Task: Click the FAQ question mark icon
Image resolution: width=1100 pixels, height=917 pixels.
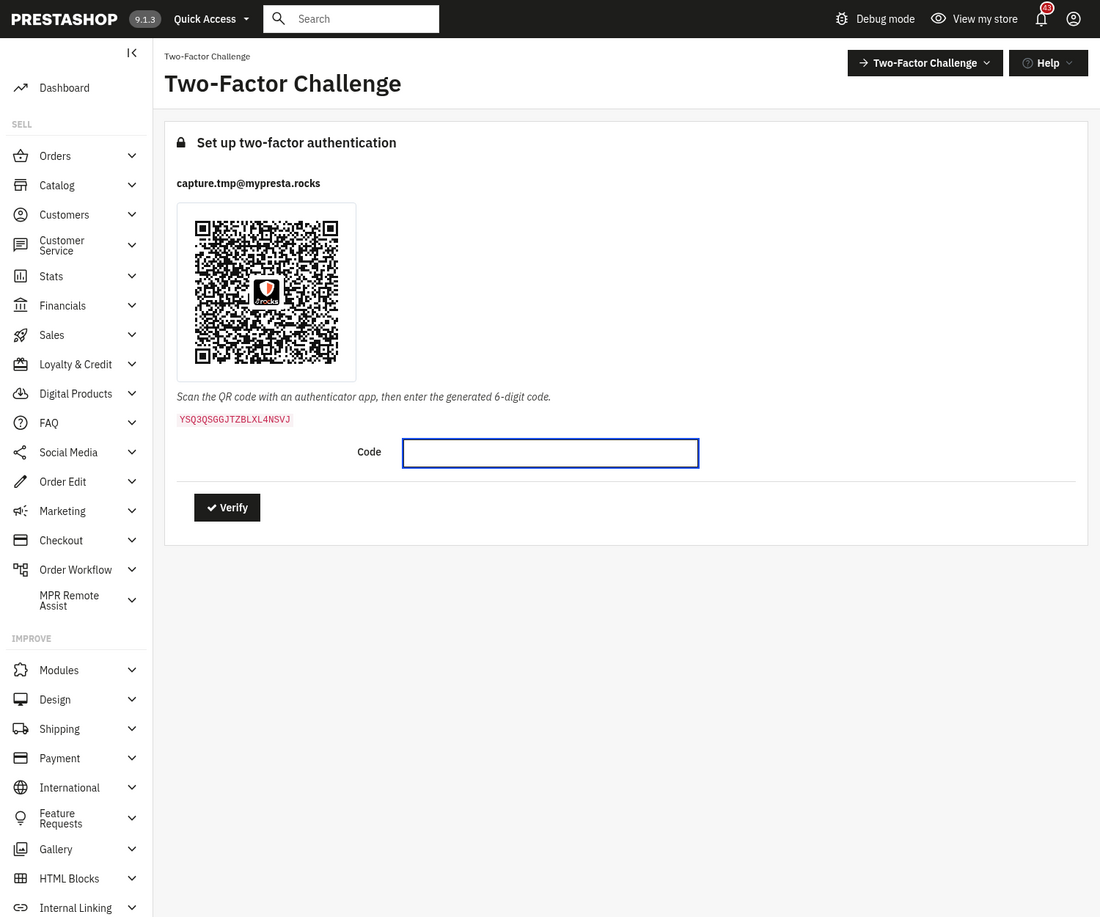Action: (20, 423)
